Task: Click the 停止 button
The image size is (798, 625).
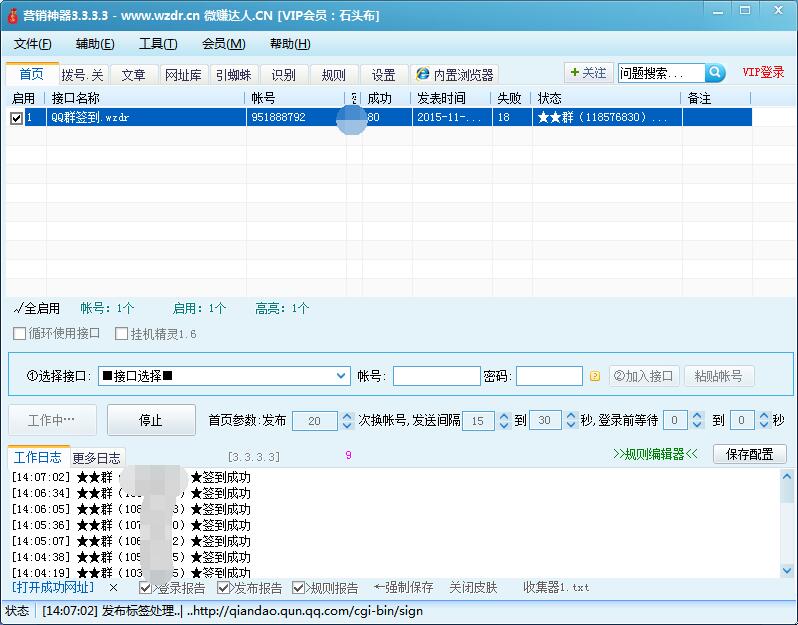Action: (151, 420)
